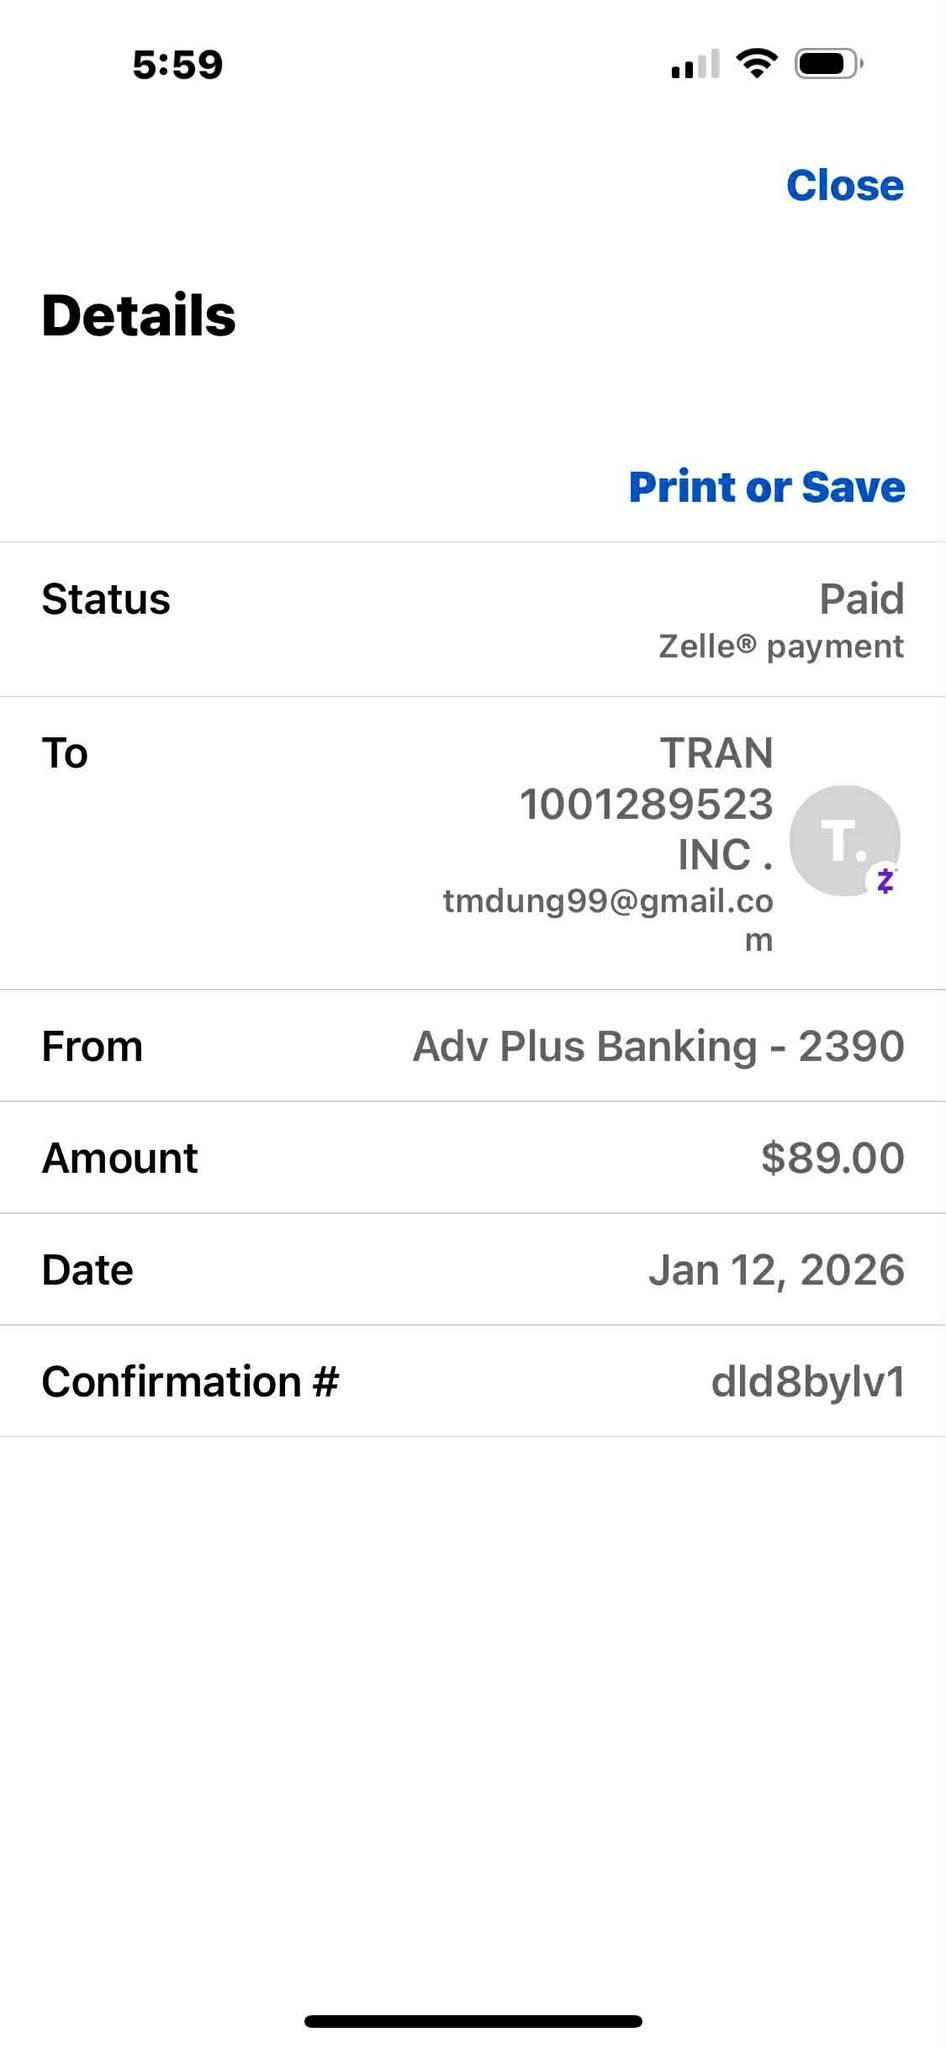
Task: Tap the Zelle payment label
Action: point(781,647)
